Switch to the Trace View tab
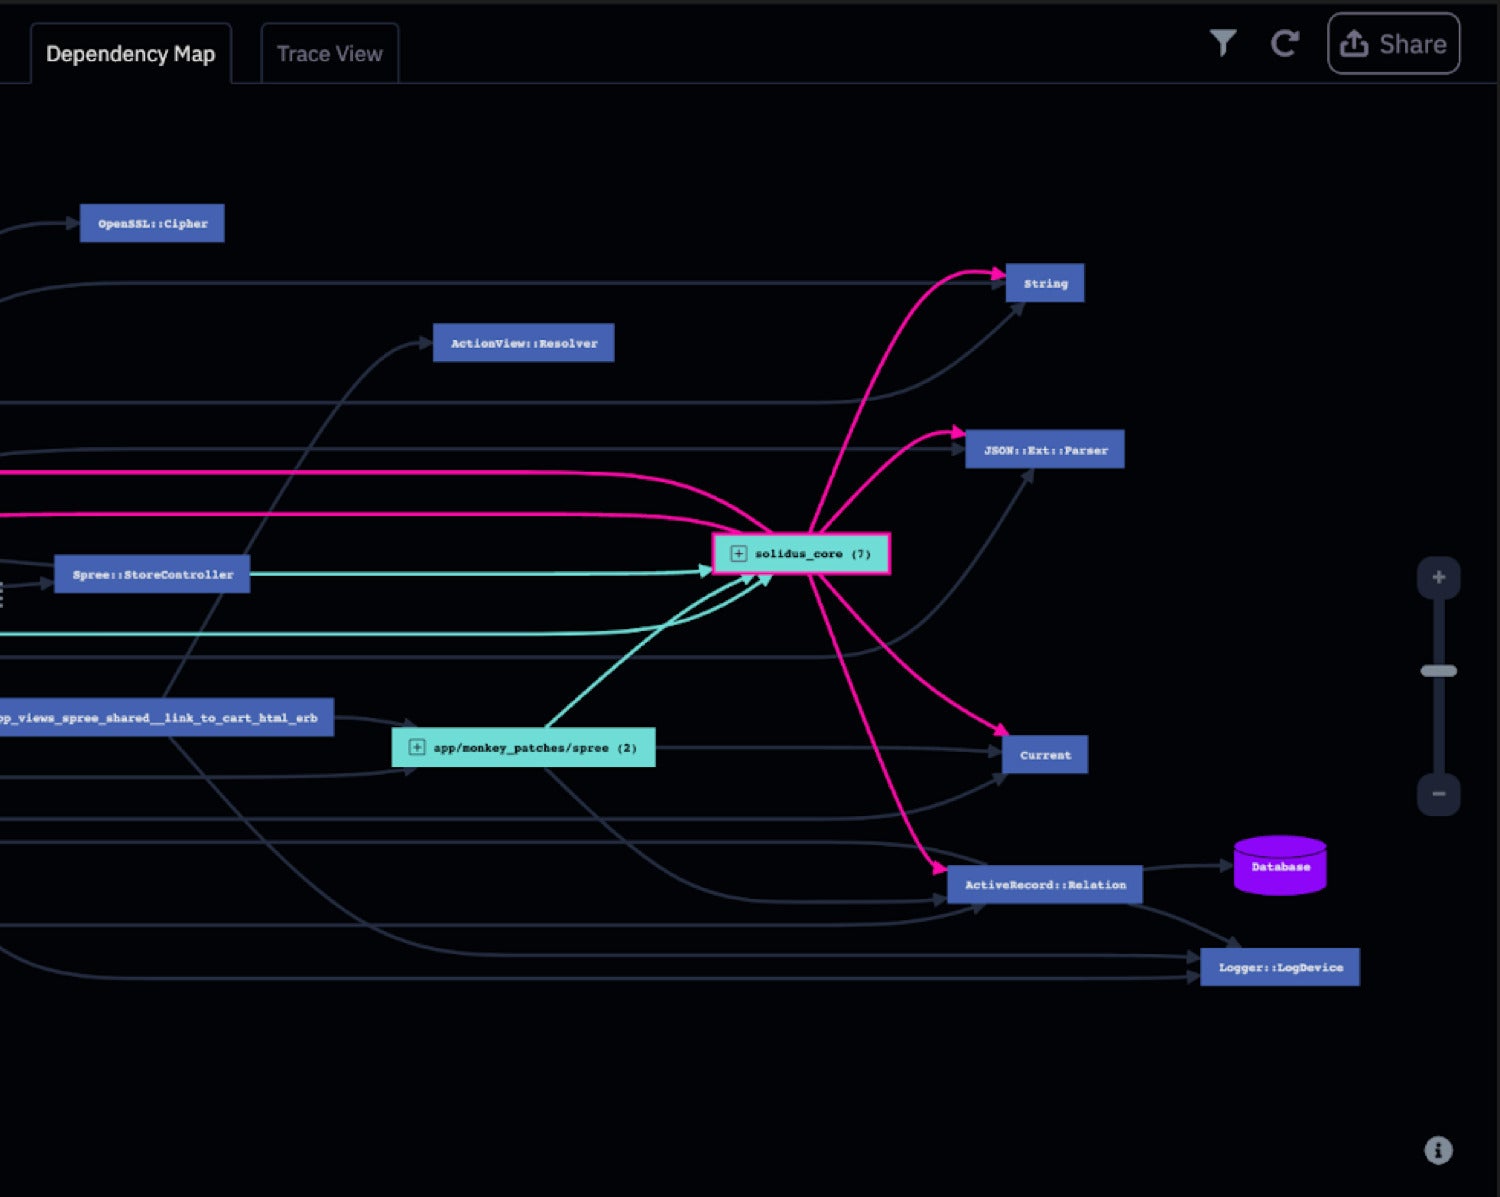The height and width of the screenshot is (1197, 1500). pyautogui.click(x=330, y=54)
